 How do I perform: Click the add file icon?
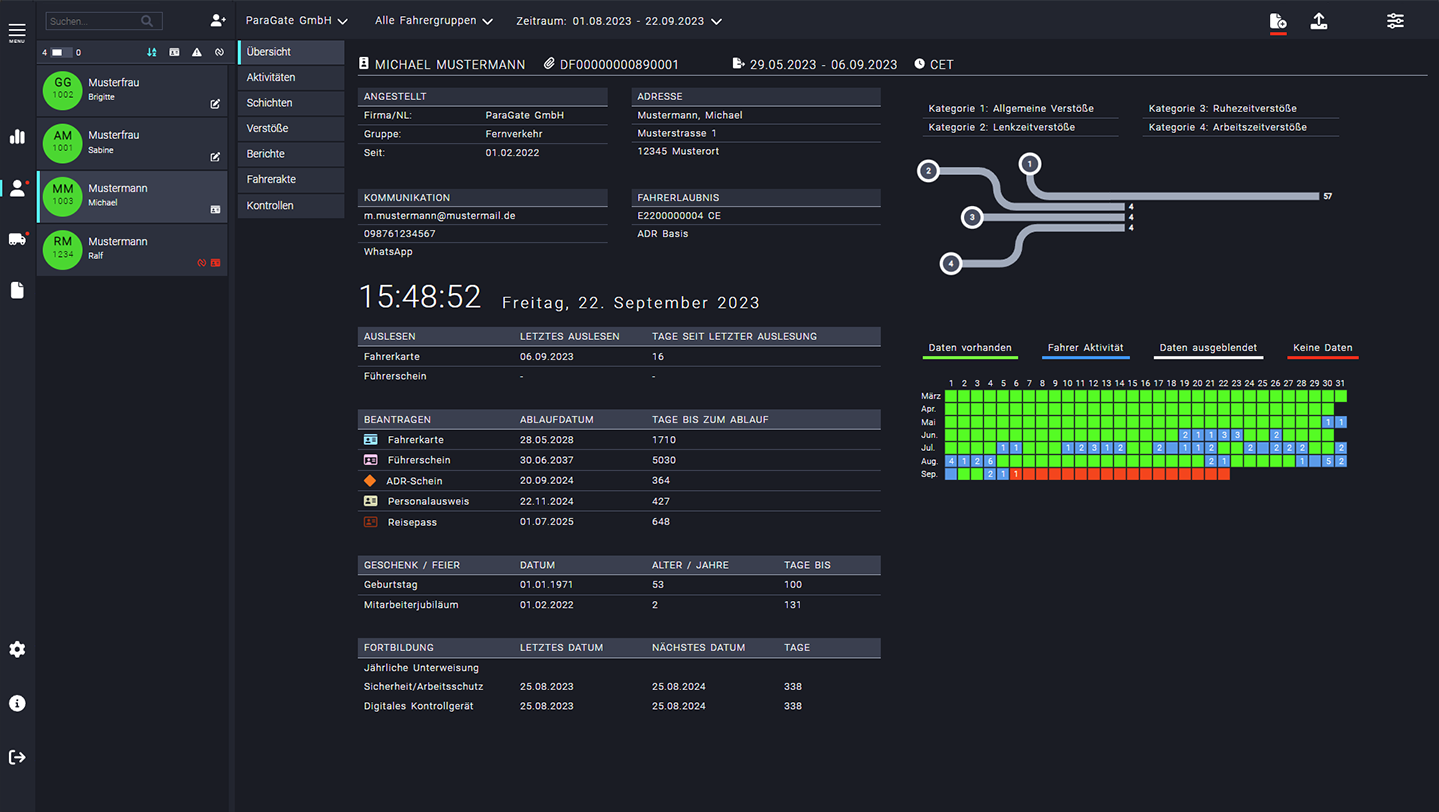pos(1277,22)
